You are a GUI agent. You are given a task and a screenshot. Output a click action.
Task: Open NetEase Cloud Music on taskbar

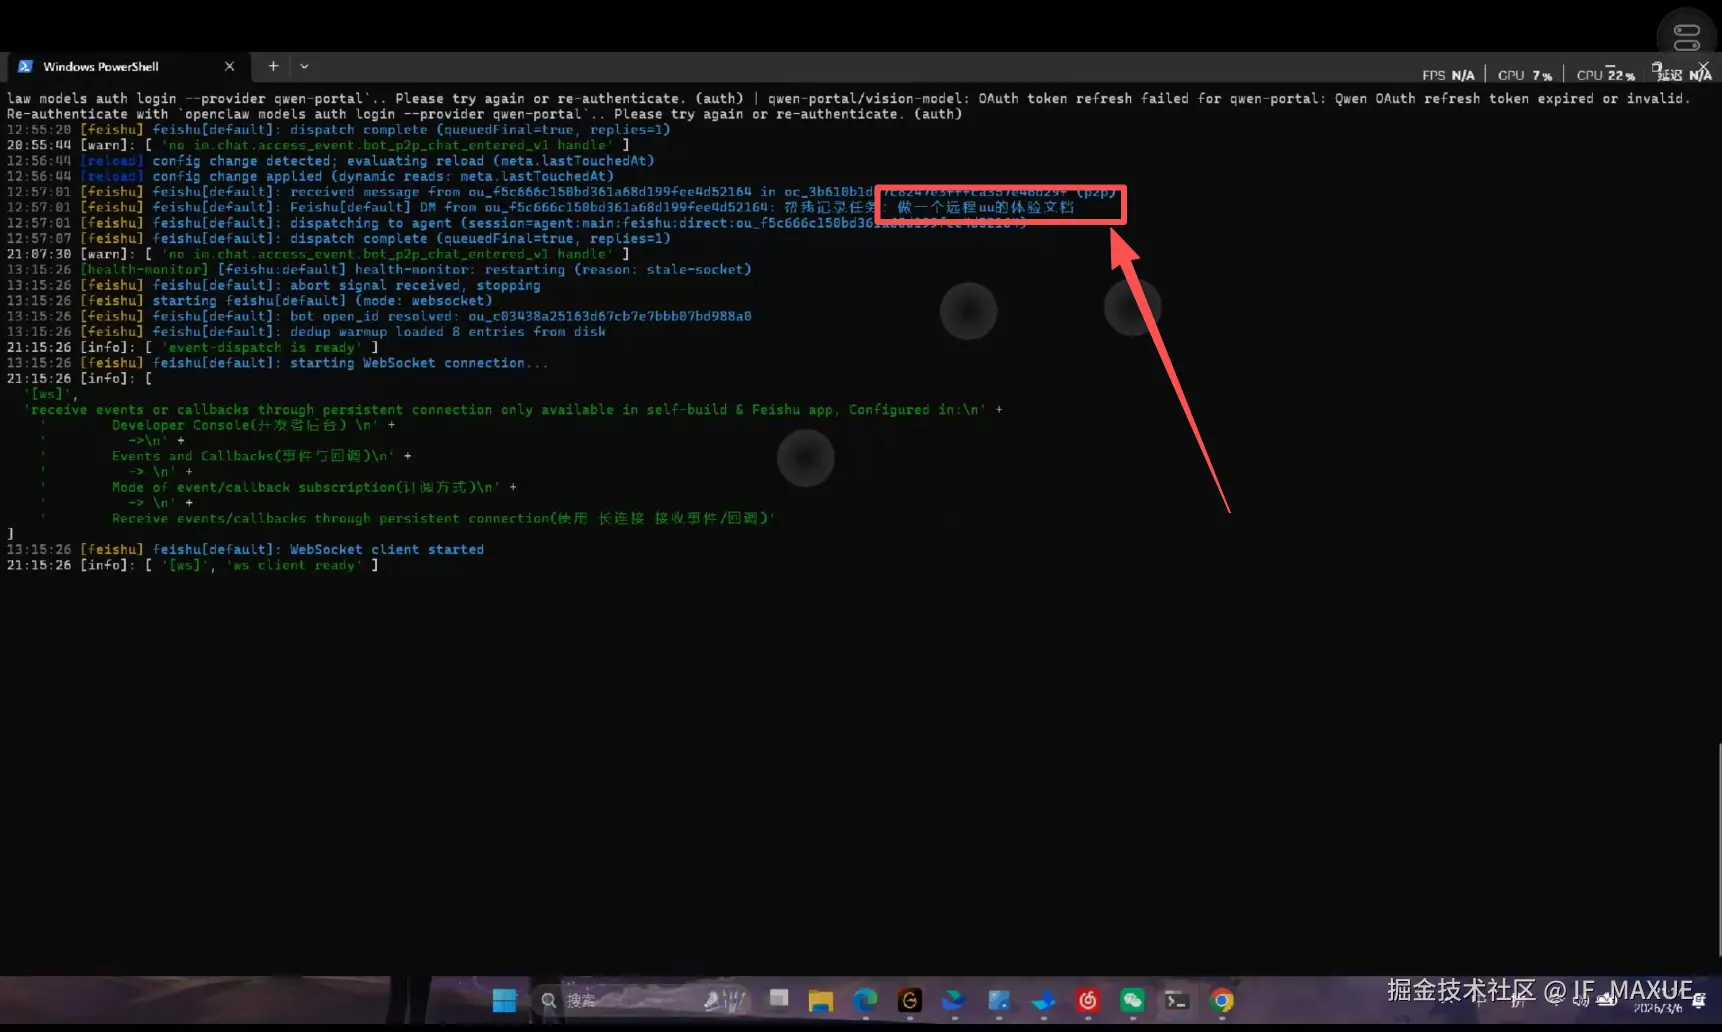(1088, 1000)
